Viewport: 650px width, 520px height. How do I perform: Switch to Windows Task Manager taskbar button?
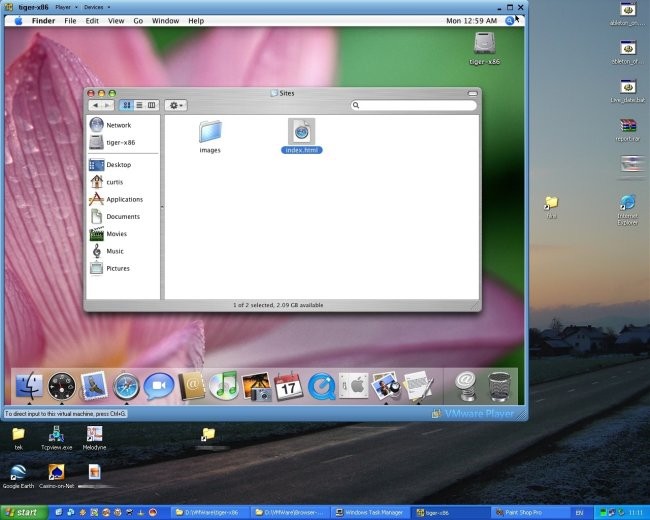point(371,513)
